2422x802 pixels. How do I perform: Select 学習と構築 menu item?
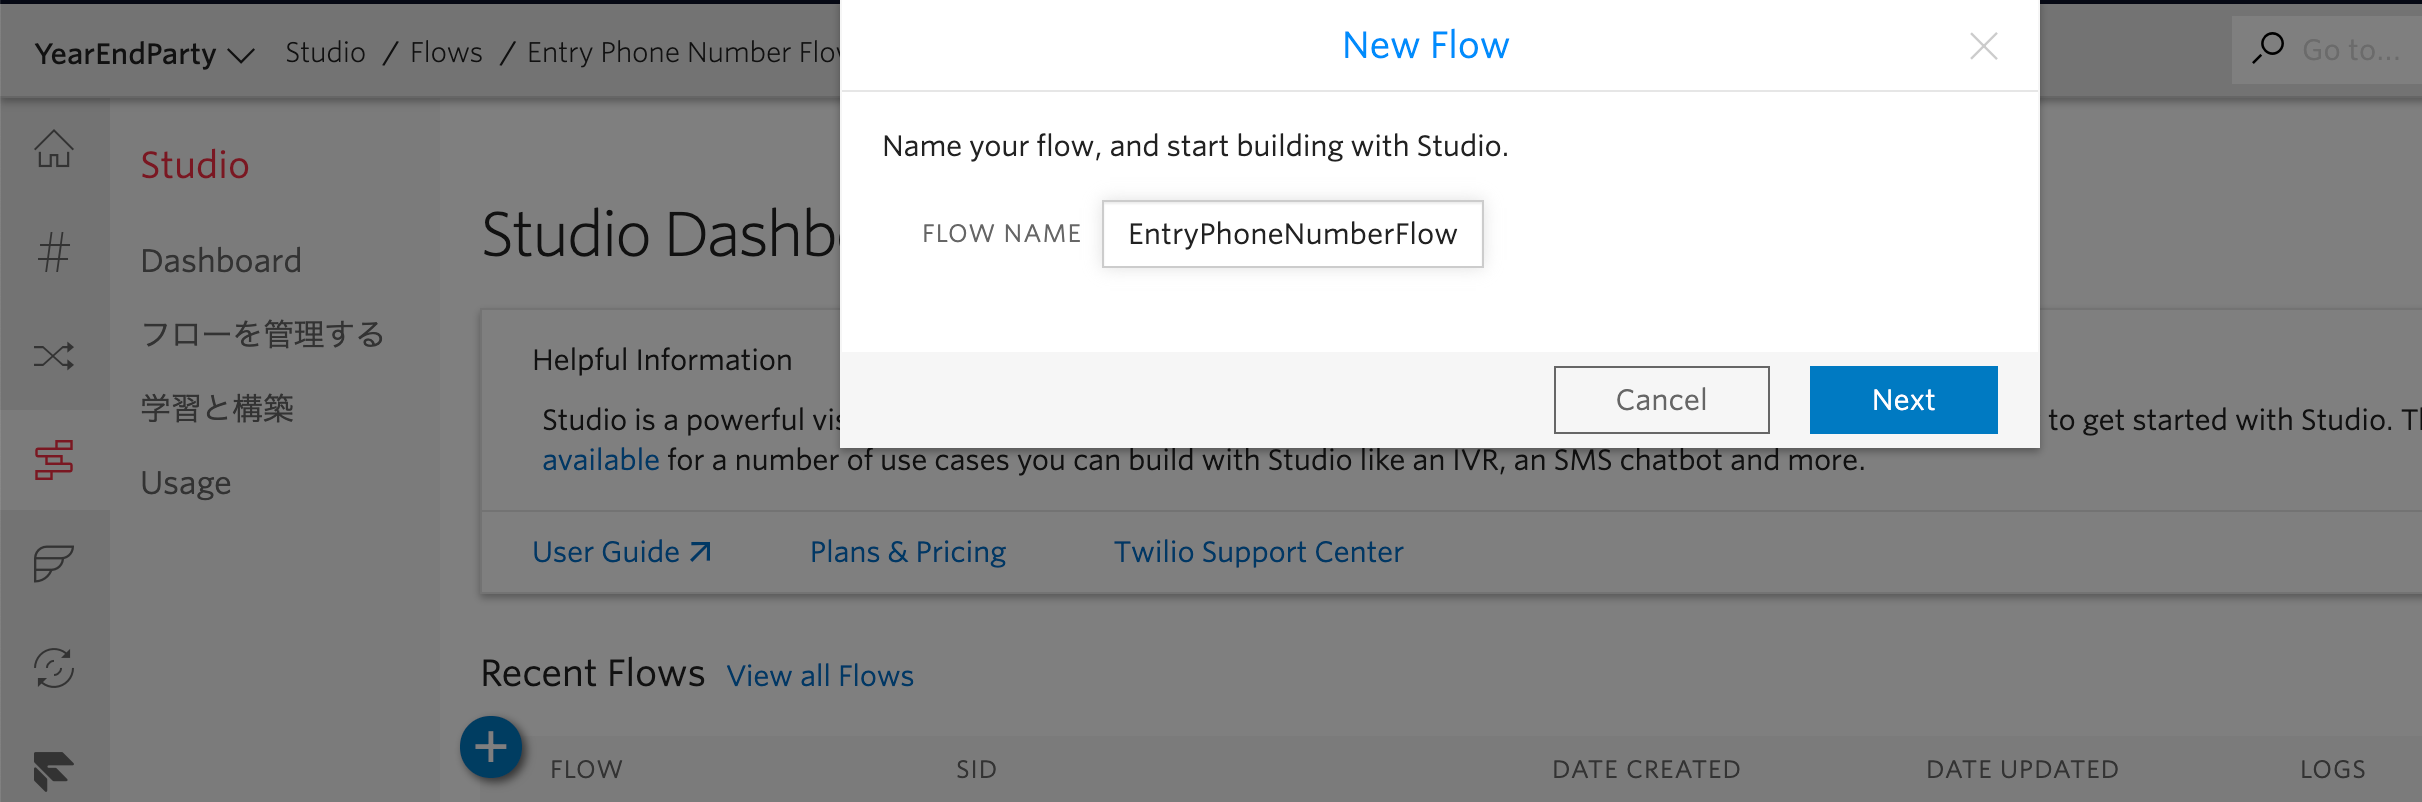coord(217,408)
